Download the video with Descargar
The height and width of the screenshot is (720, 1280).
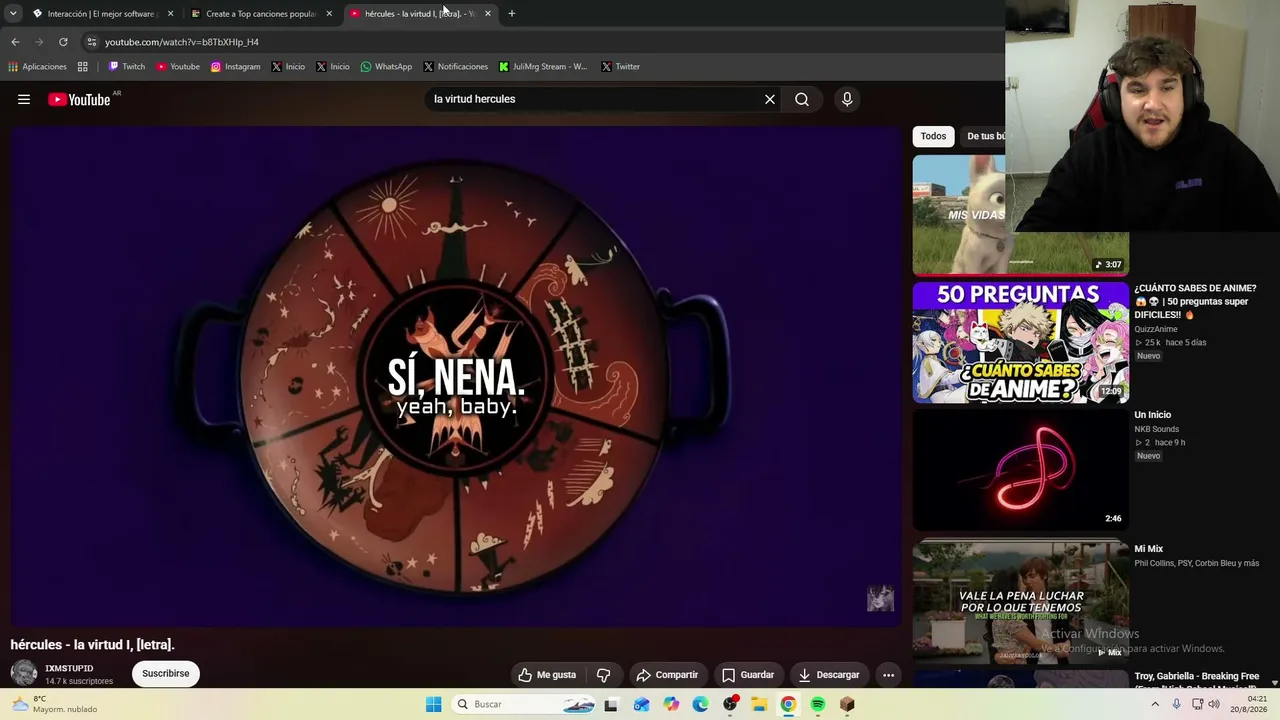[x=828, y=675]
